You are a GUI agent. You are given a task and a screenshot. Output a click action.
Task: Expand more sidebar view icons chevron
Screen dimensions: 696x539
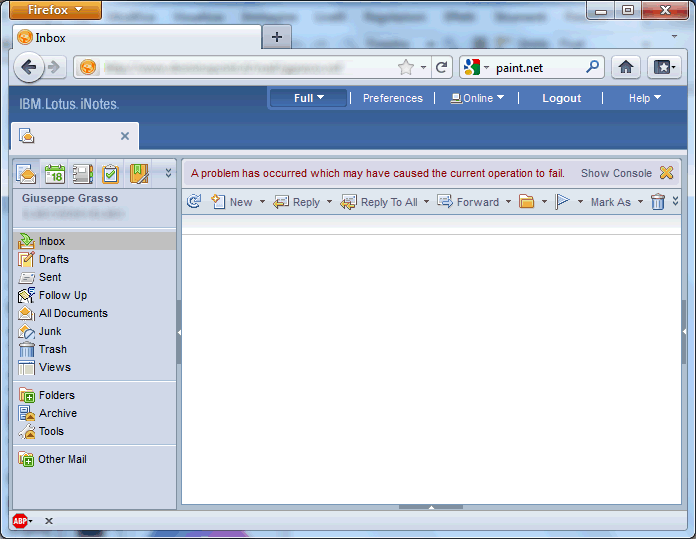coord(168,173)
